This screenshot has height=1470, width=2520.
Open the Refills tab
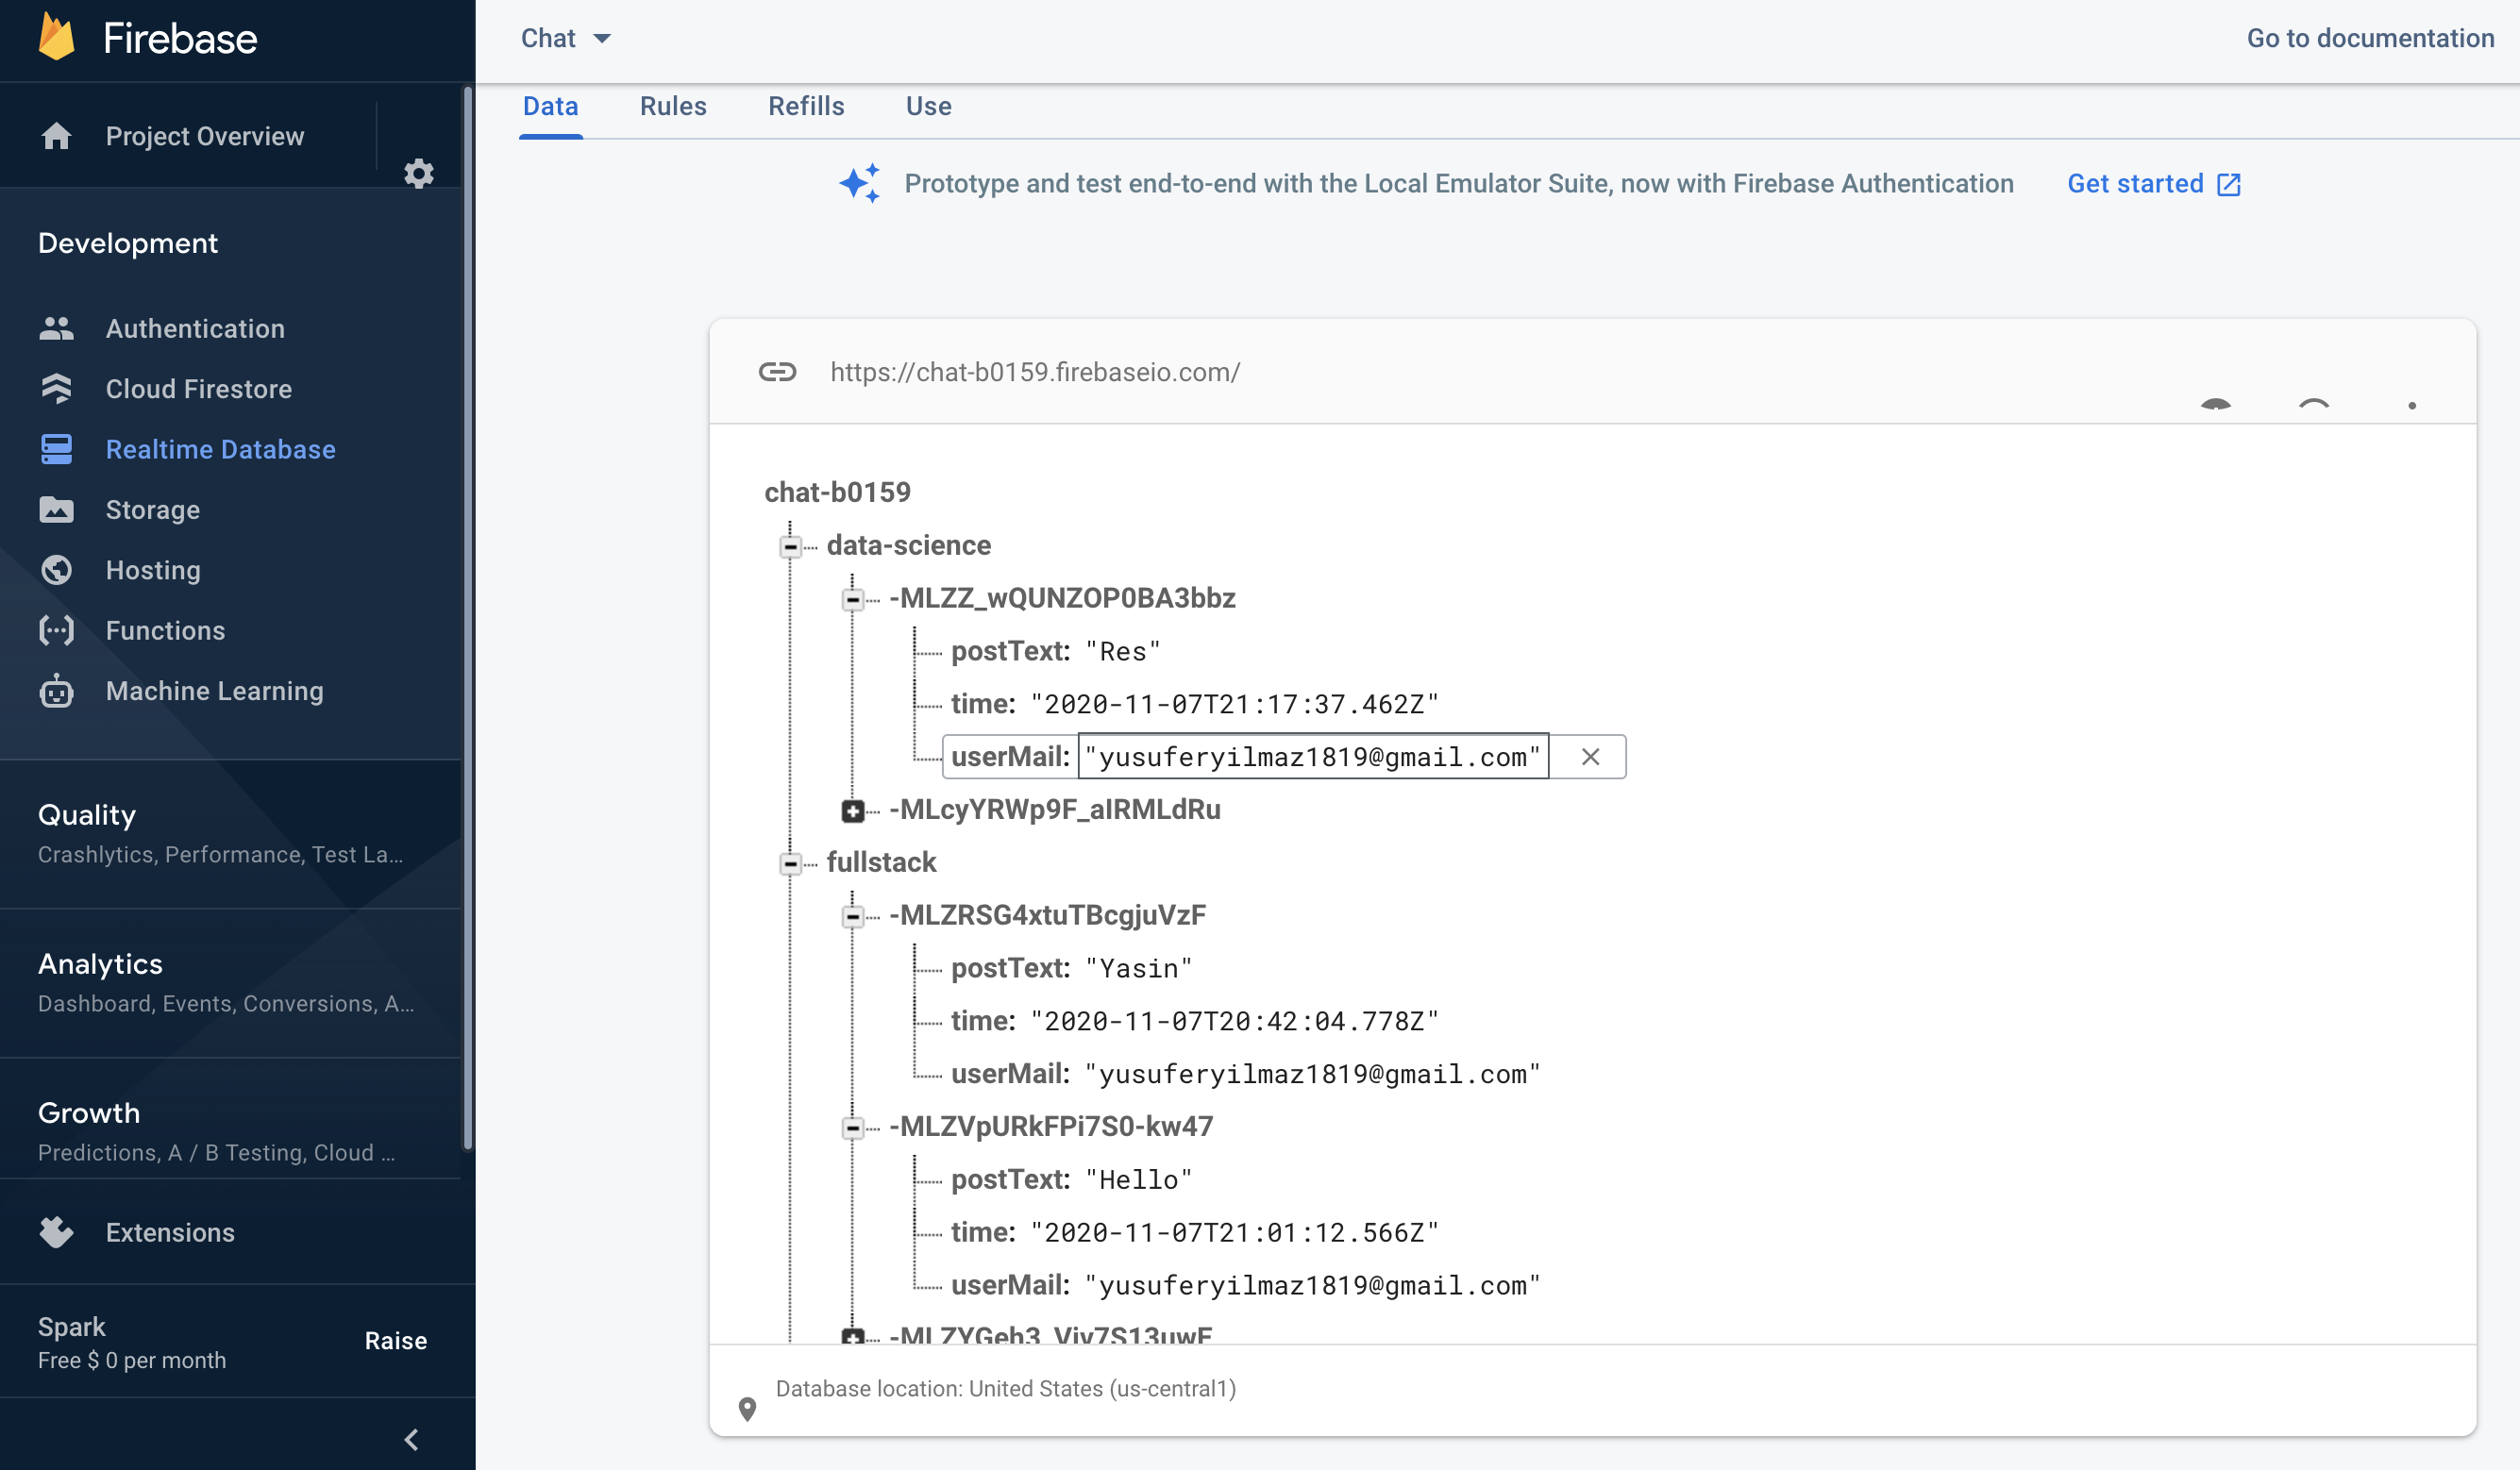click(x=806, y=106)
